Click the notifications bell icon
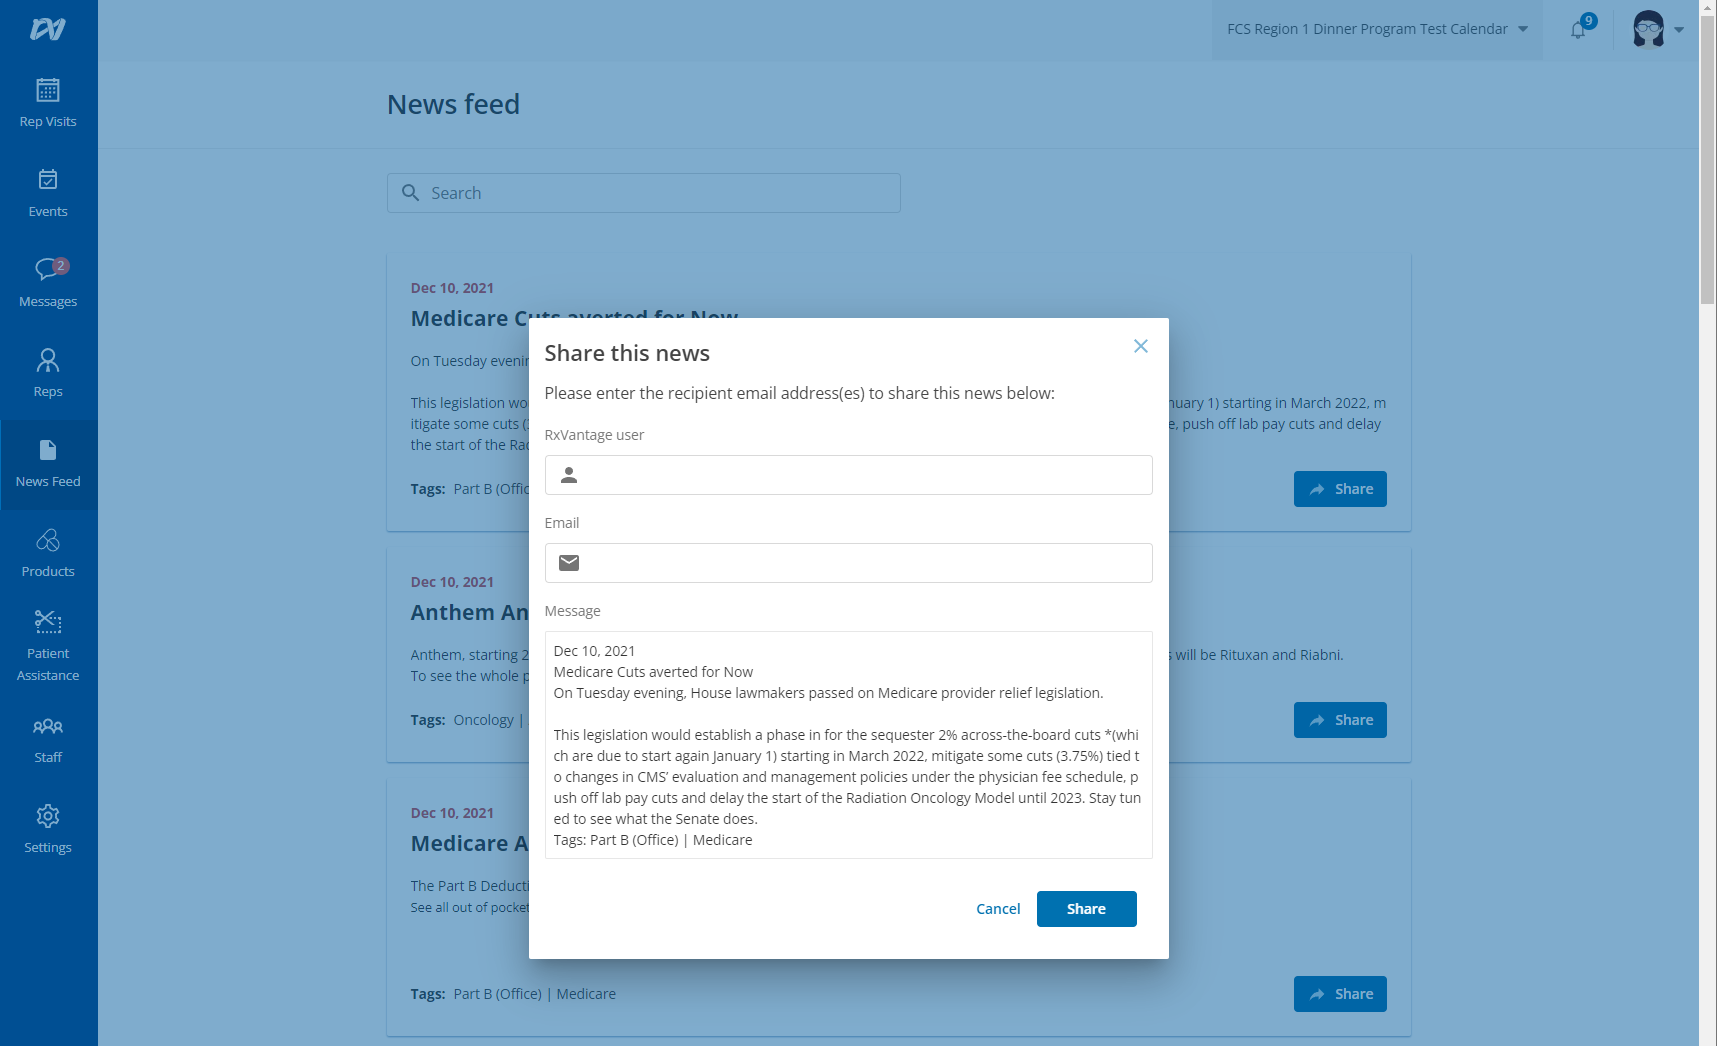This screenshot has width=1717, height=1046. pyautogui.click(x=1578, y=29)
